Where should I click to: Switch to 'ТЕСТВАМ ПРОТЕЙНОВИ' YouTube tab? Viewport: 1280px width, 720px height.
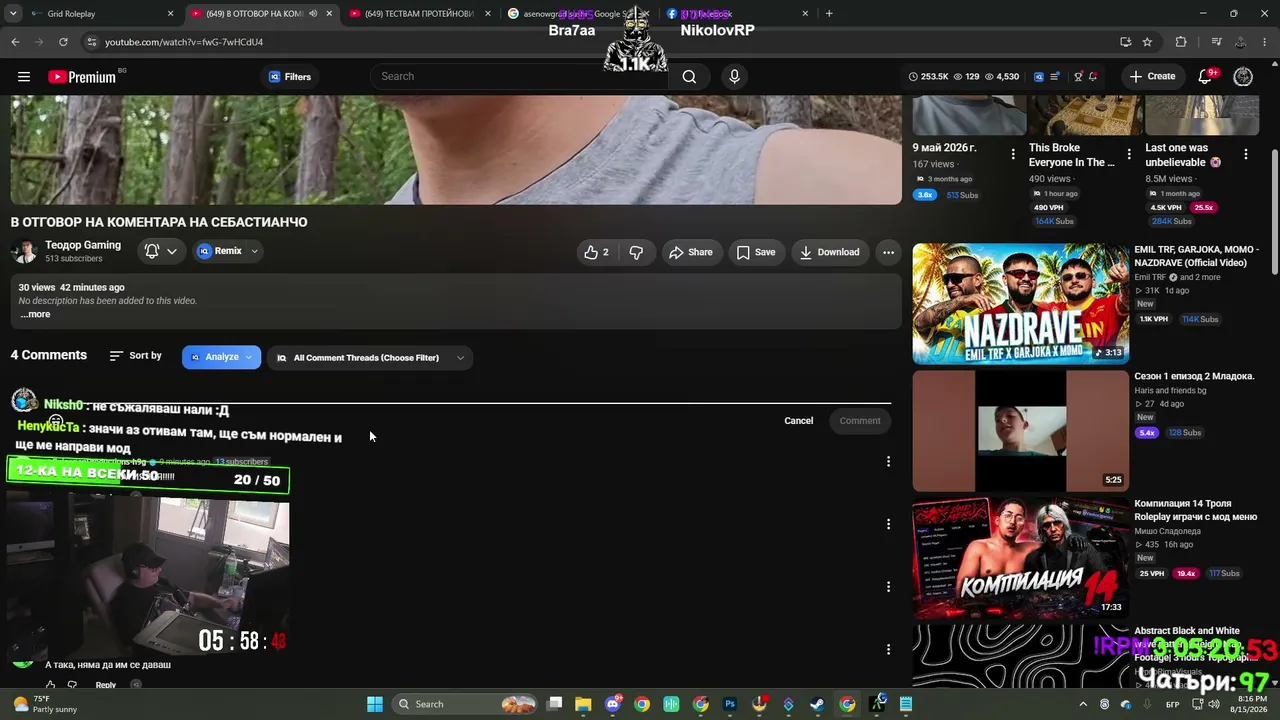tap(420, 14)
